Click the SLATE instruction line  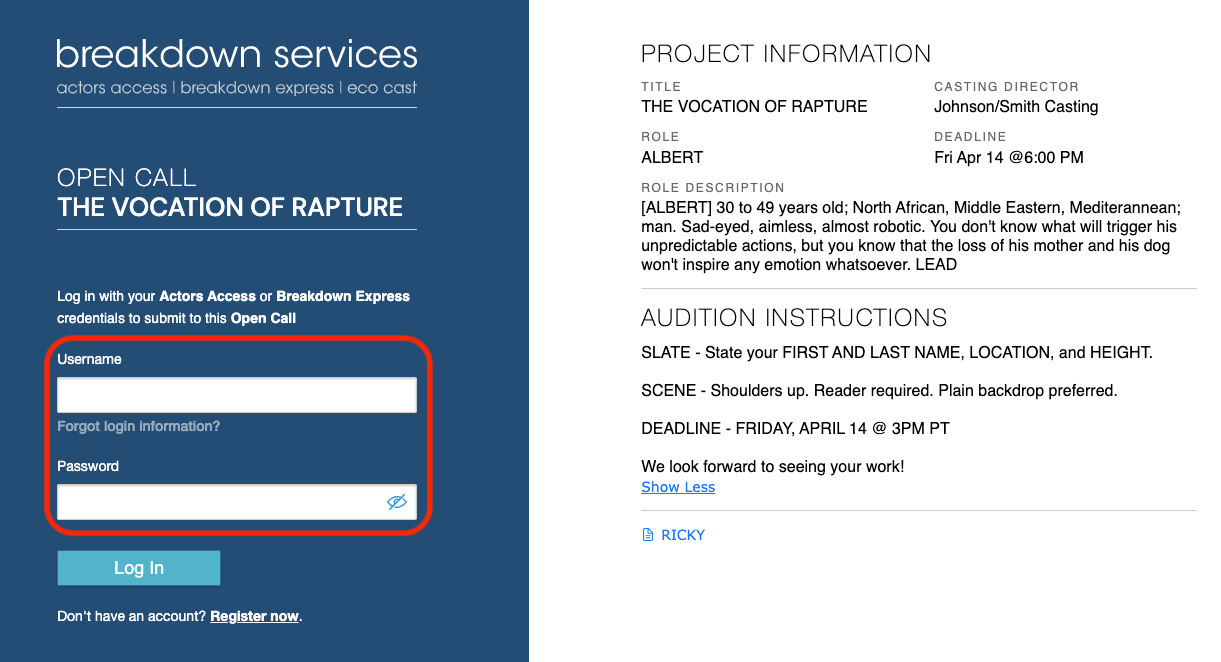[897, 353]
